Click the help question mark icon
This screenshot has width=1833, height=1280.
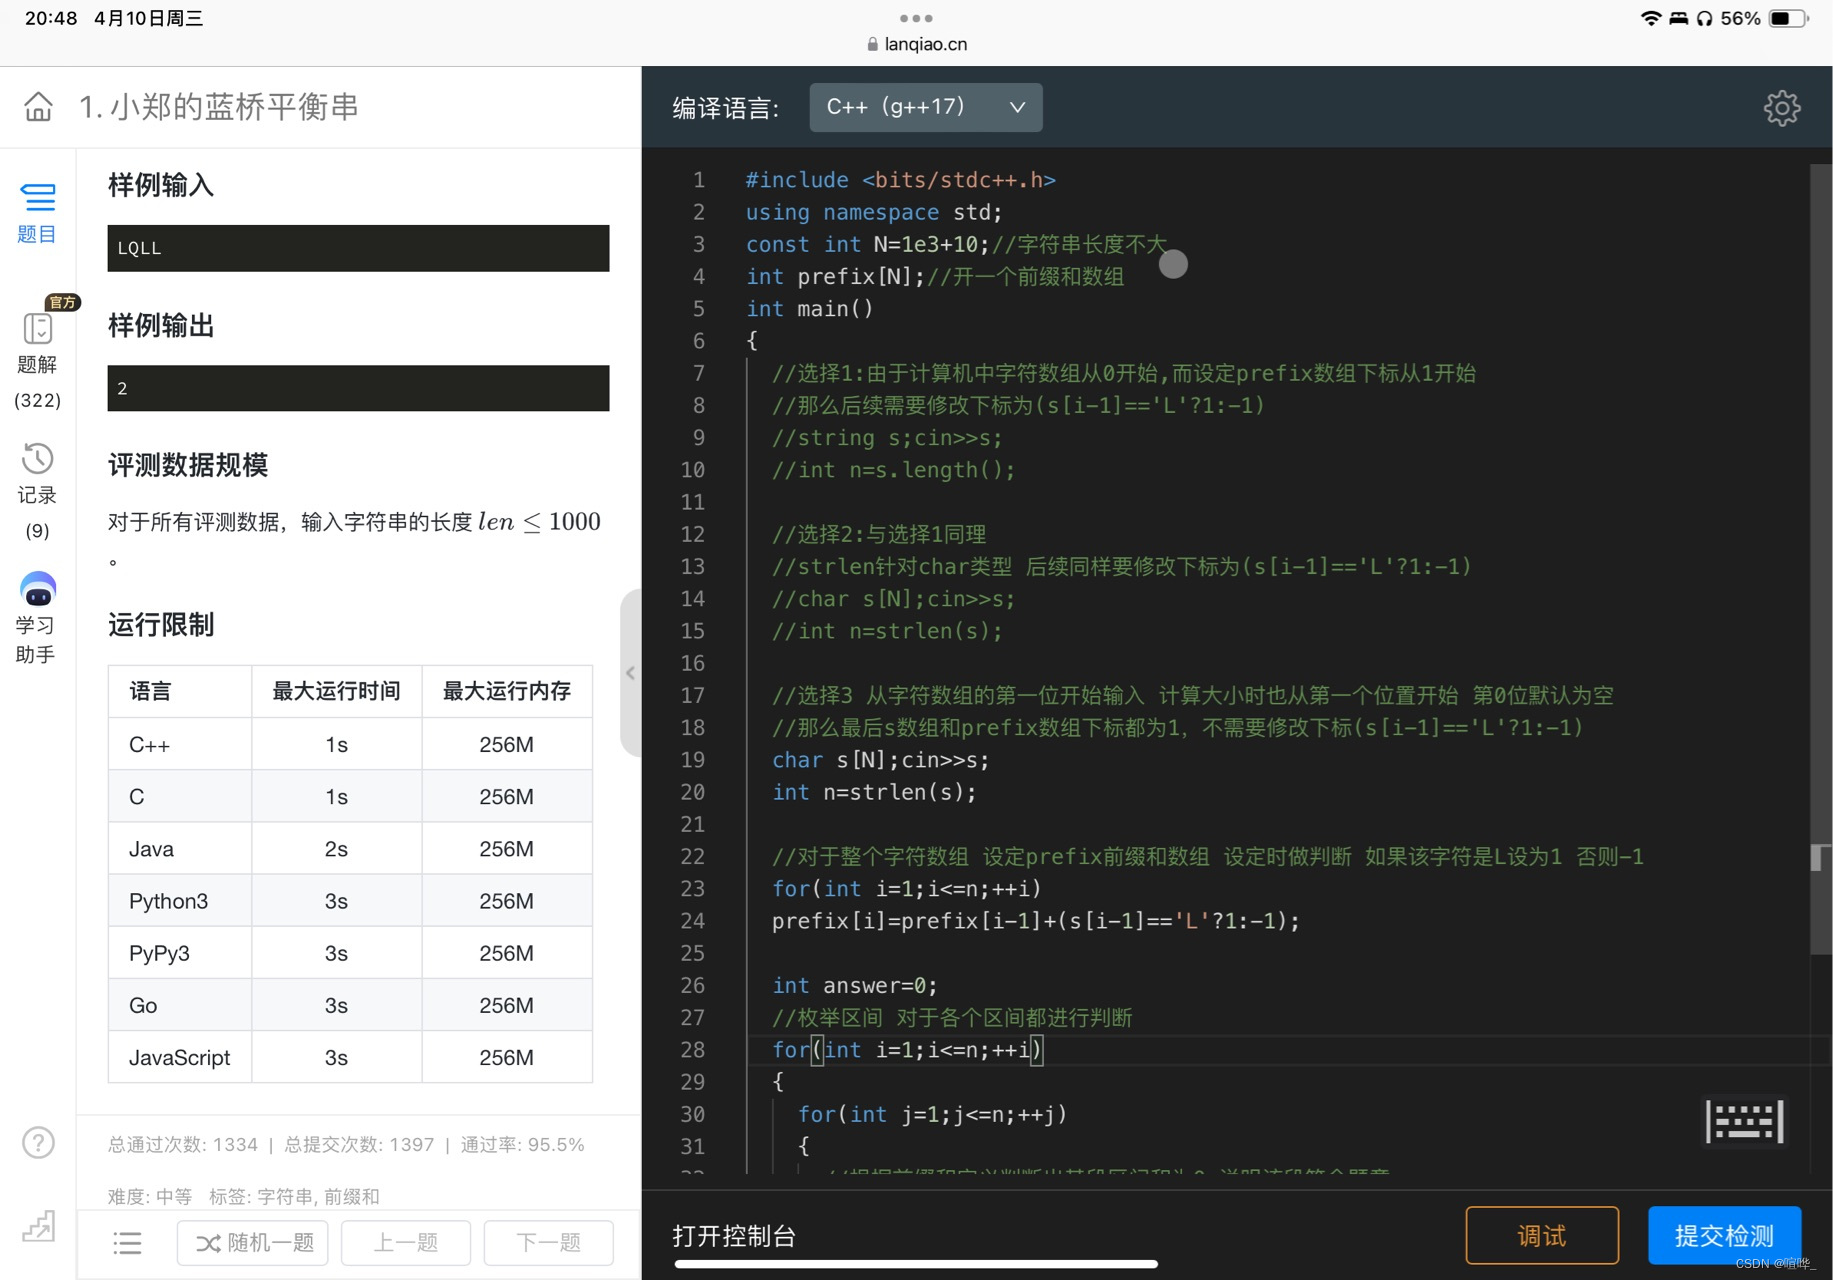point(38,1142)
